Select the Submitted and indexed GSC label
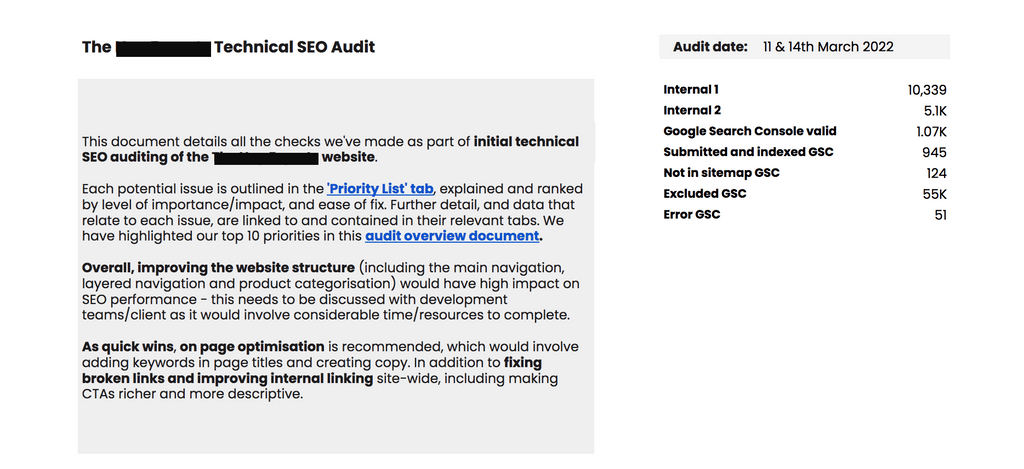The image size is (1024, 469). point(748,152)
